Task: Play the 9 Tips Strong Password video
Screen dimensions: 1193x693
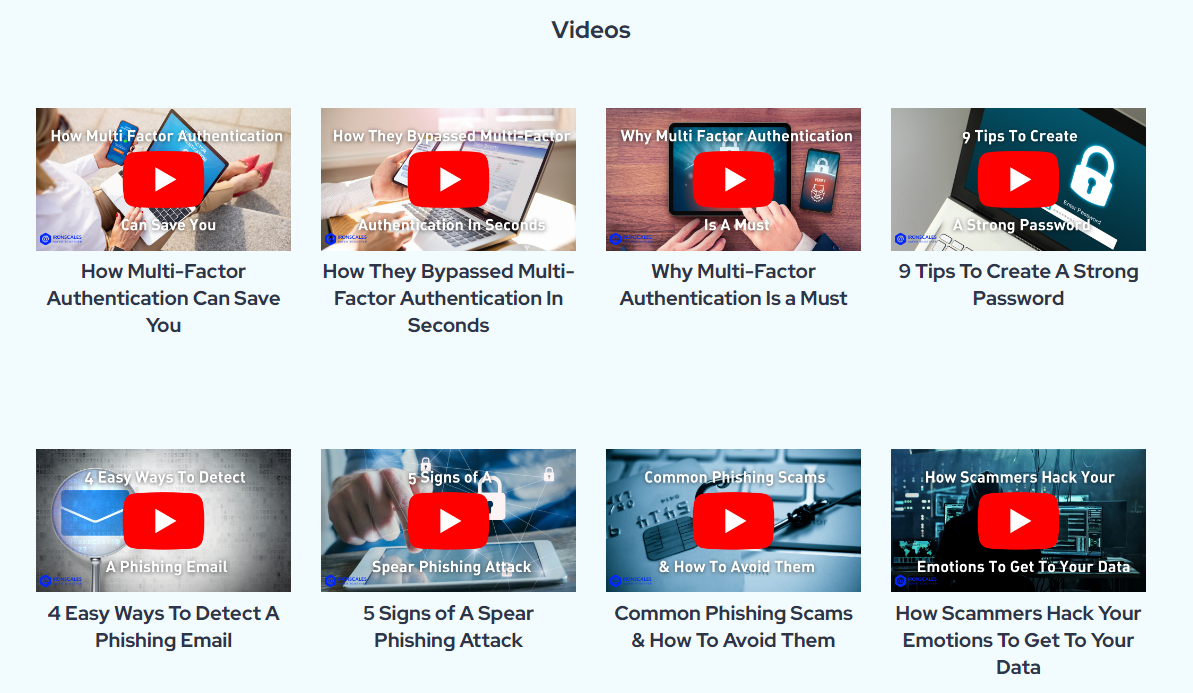Action: [1018, 180]
